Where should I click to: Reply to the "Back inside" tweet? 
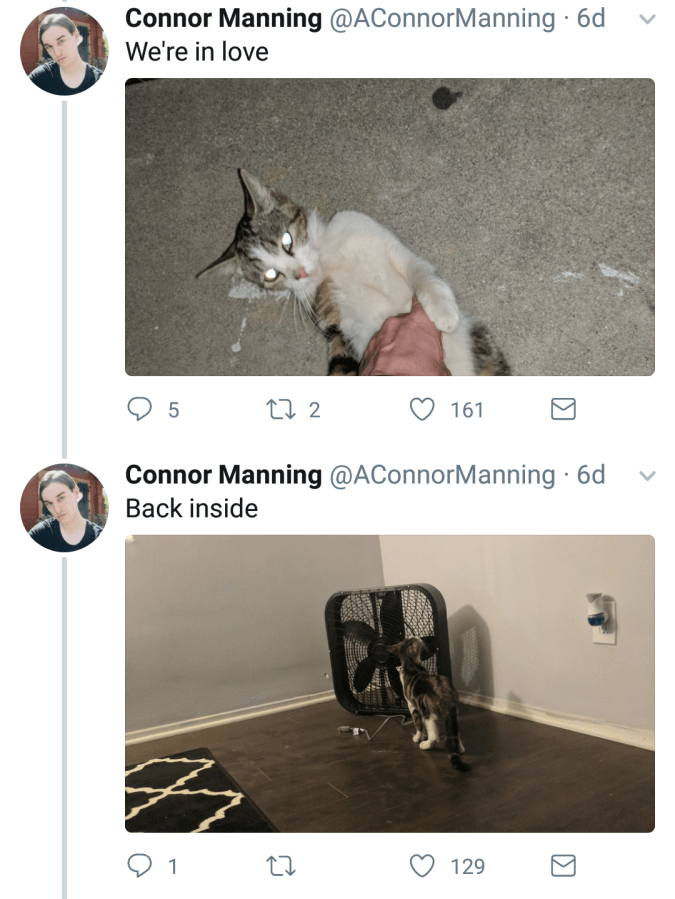point(139,865)
